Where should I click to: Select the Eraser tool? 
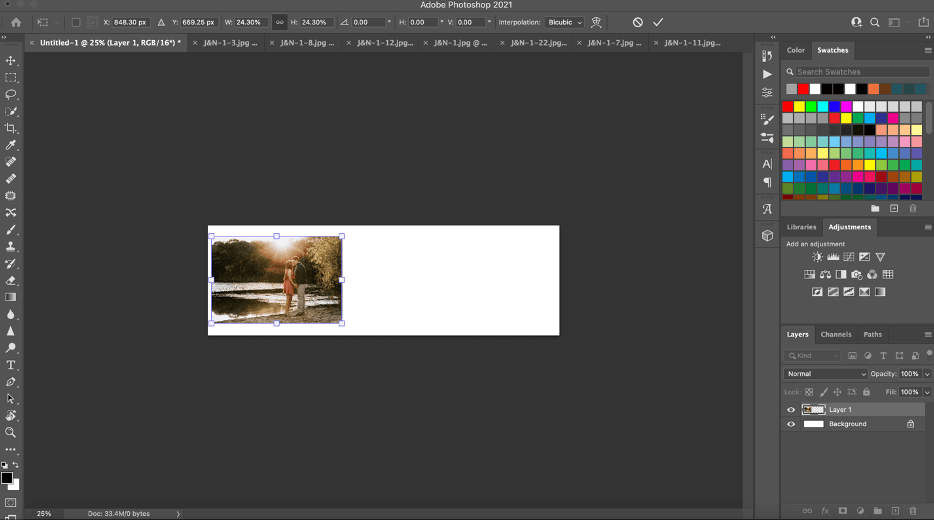click(11, 281)
